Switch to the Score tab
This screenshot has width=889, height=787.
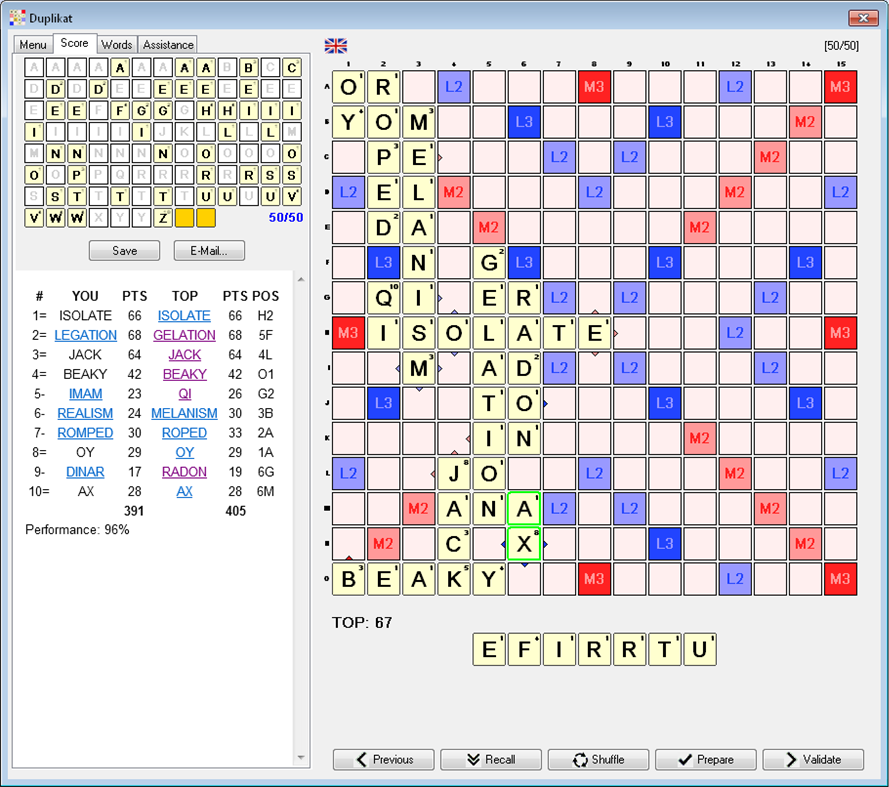[74, 43]
